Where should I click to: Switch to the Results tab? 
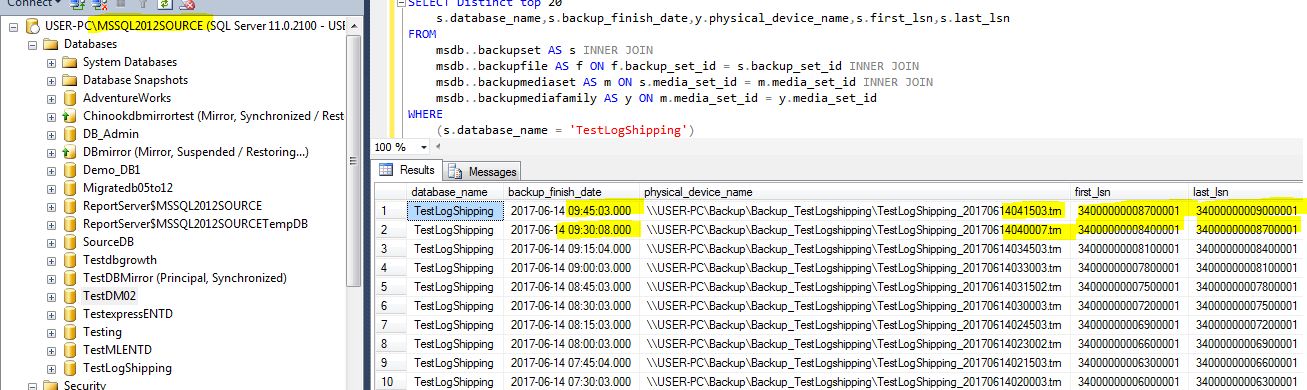click(x=408, y=171)
